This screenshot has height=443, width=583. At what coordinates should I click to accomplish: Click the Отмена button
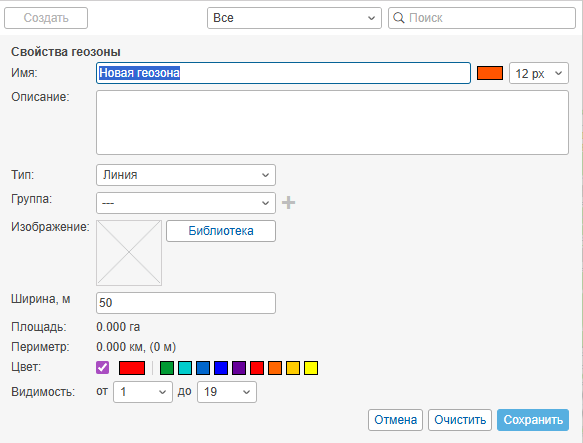point(395,420)
